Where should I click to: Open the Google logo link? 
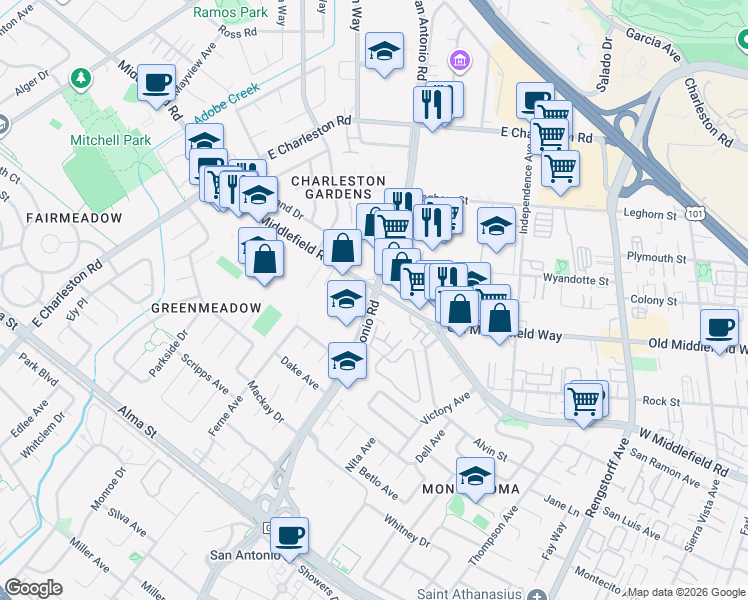click(33, 588)
